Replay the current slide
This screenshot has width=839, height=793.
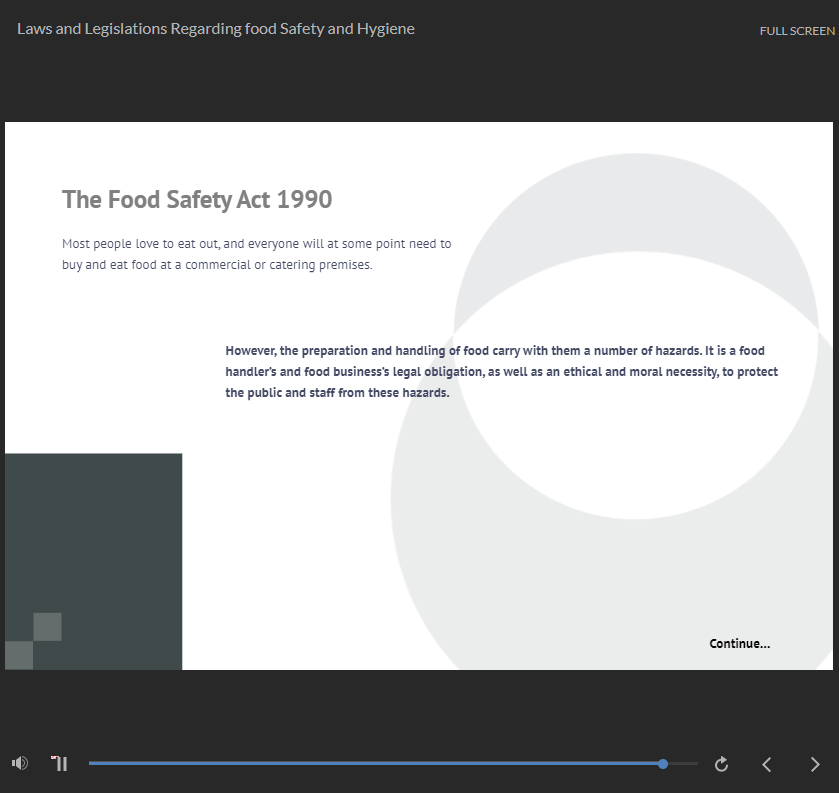point(721,764)
